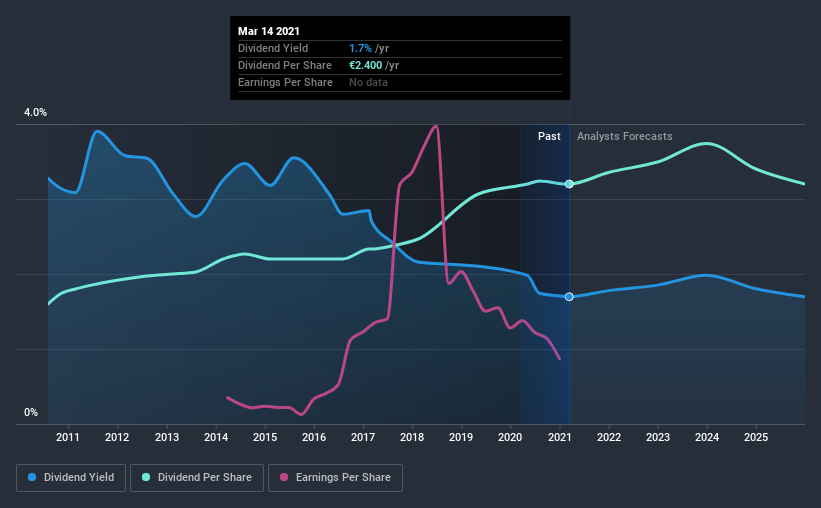Select the blue data point marker at Mar 2021

click(x=569, y=297)
